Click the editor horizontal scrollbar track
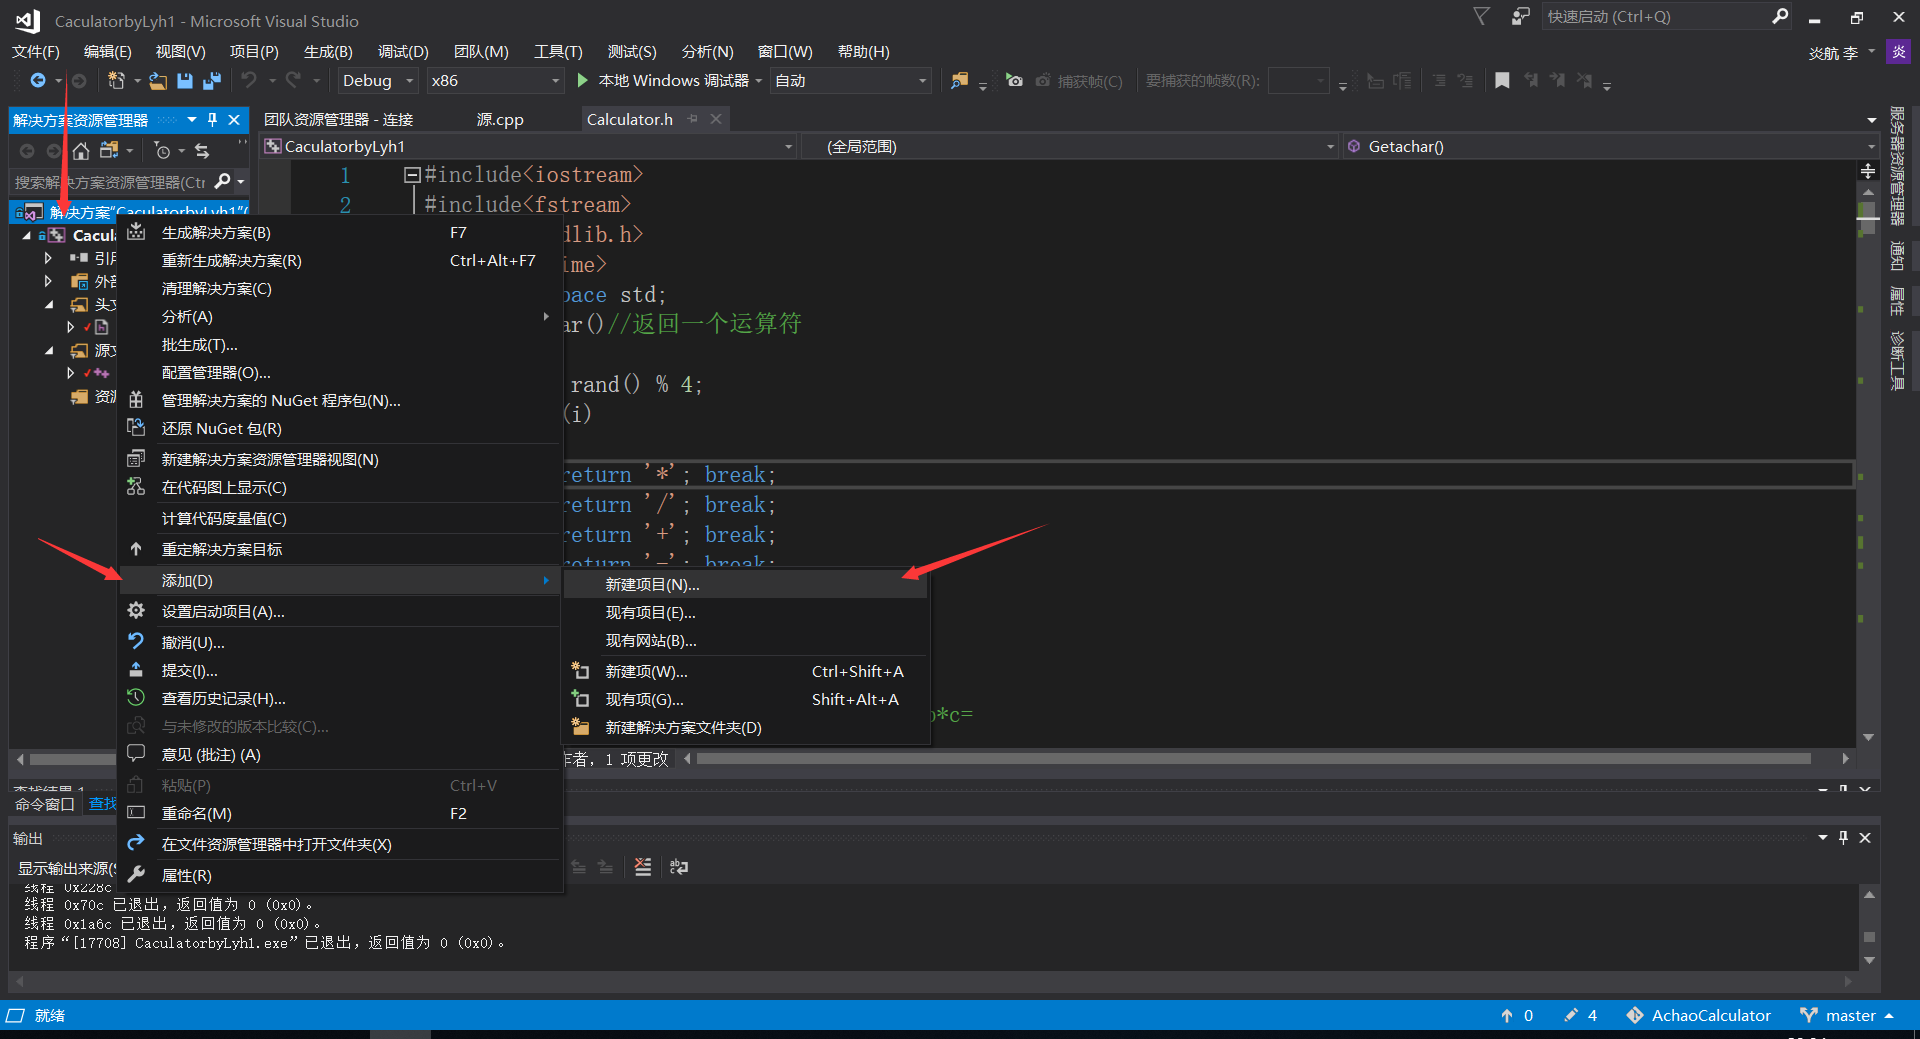 pos(1254,759)
